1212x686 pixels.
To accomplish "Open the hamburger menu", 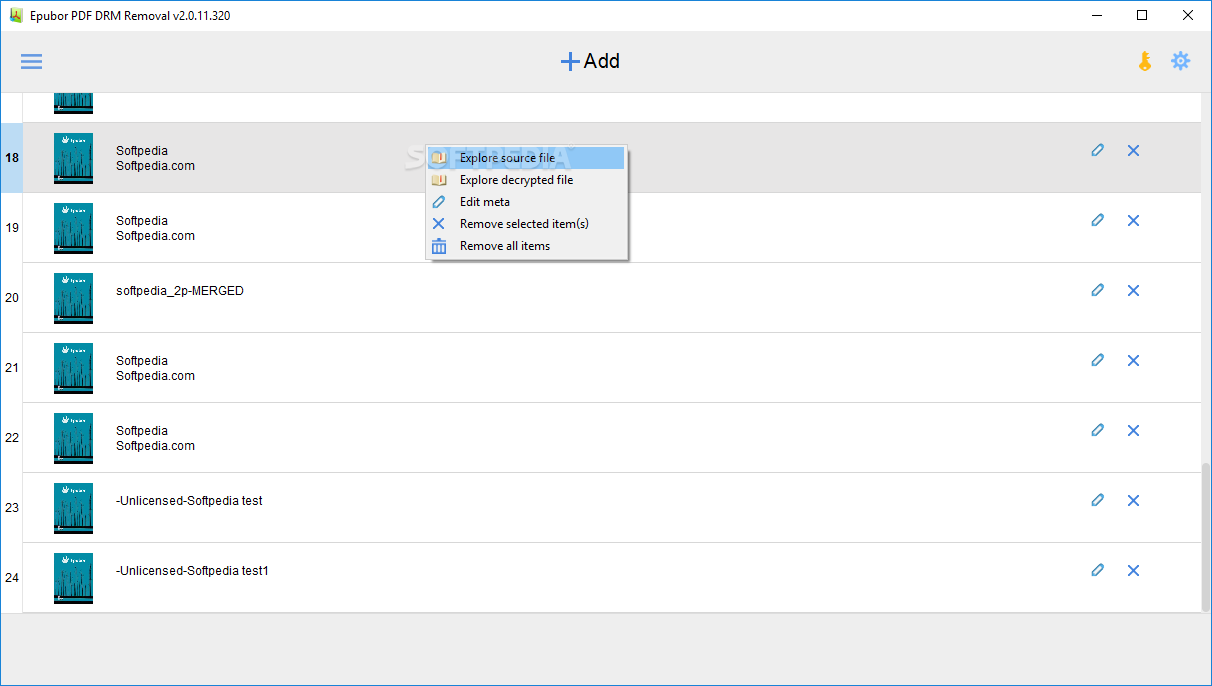I will (31, 61).
